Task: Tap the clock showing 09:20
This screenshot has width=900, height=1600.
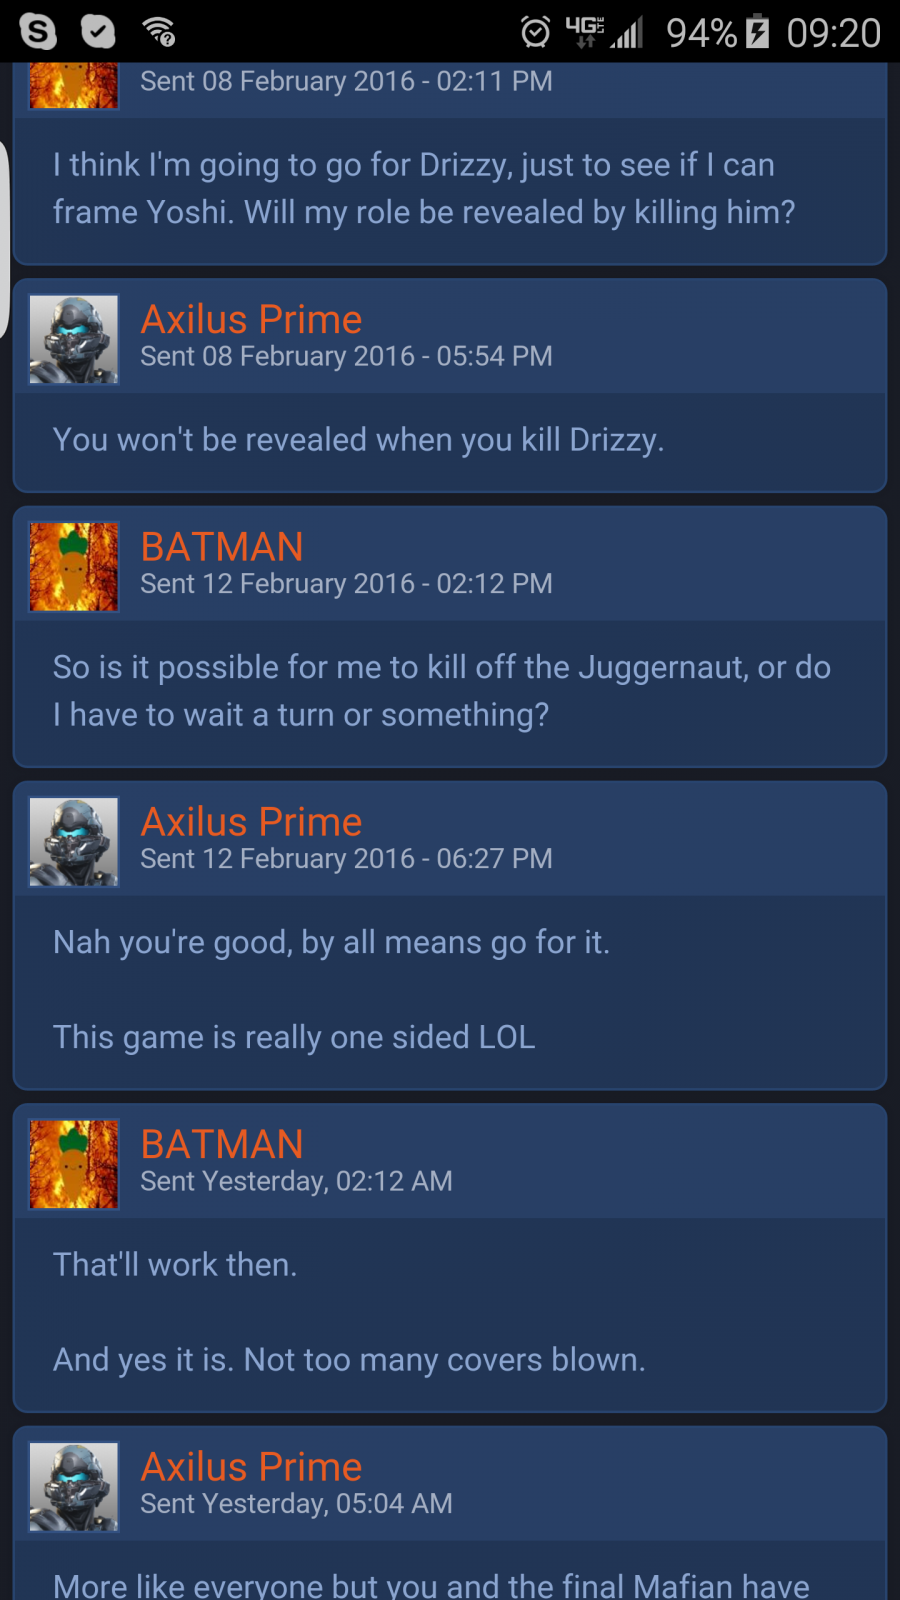Action: coord(833,33)
